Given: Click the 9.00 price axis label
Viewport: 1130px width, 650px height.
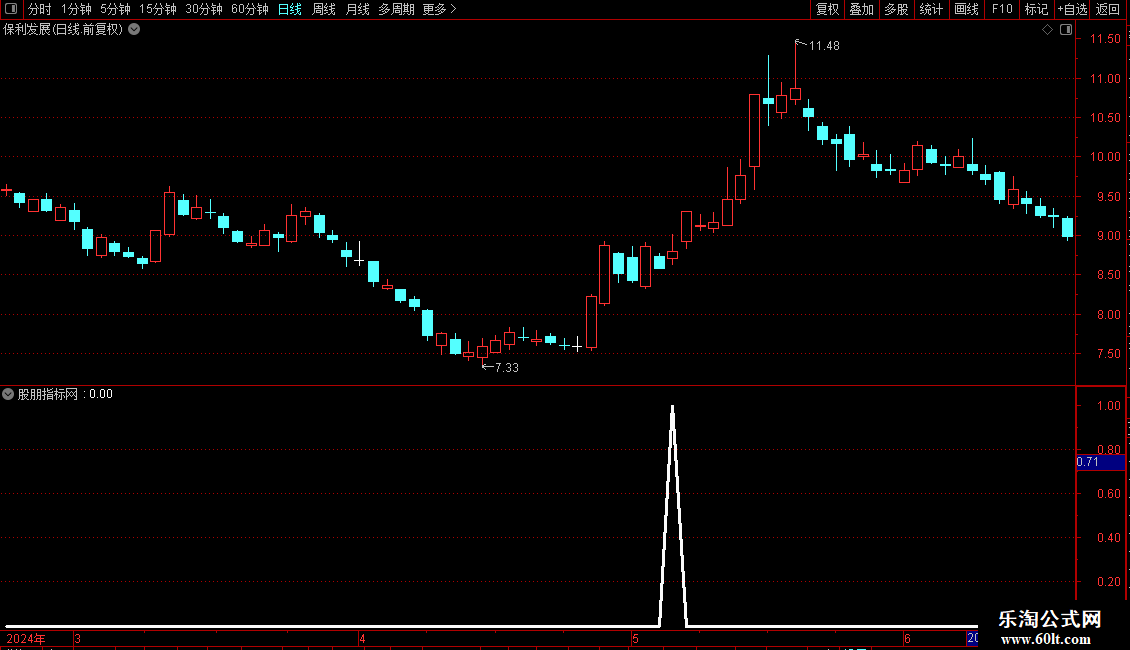Looking at the screenshot, I should tap(1108, 236).
